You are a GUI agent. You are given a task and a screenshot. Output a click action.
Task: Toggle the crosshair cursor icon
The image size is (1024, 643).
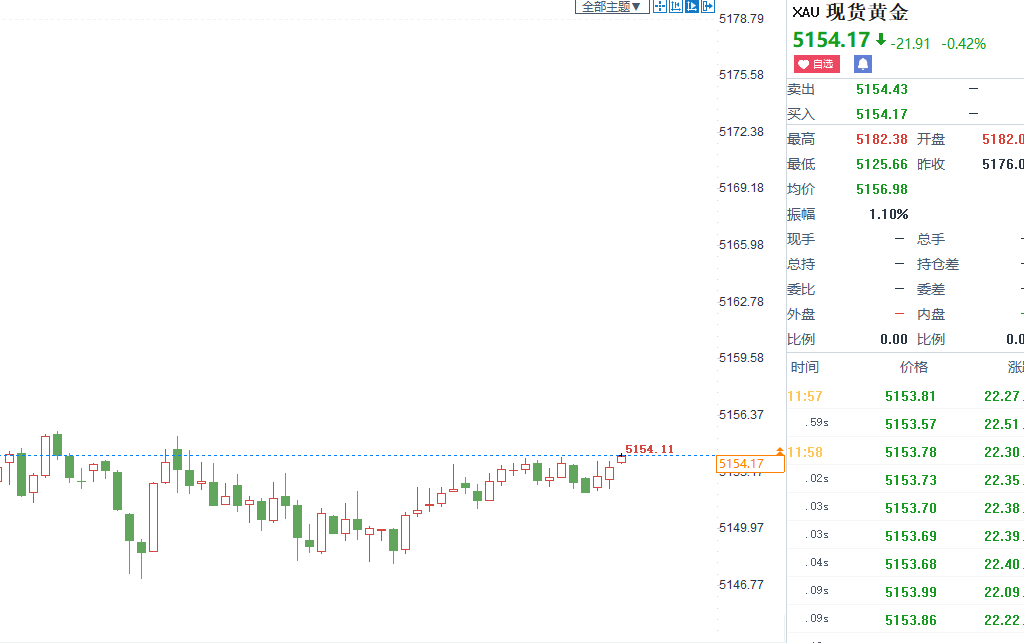click(x=660, y=7)
